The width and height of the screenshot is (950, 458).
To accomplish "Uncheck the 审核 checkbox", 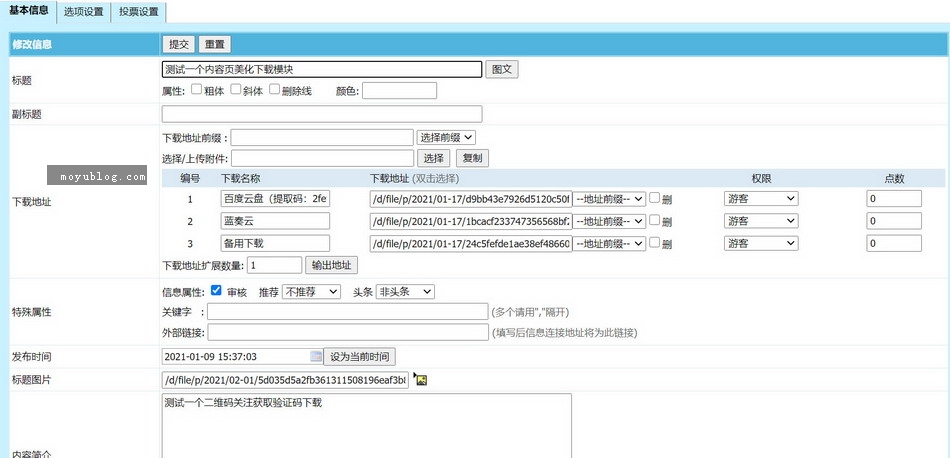I will [x=216, y=291].
